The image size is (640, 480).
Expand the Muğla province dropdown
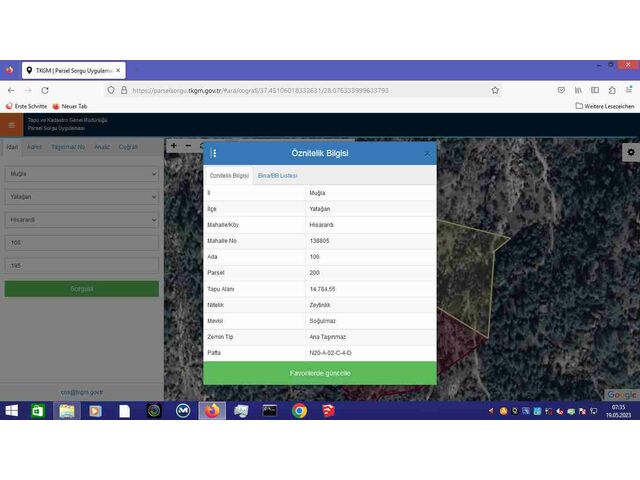[81, 174]
